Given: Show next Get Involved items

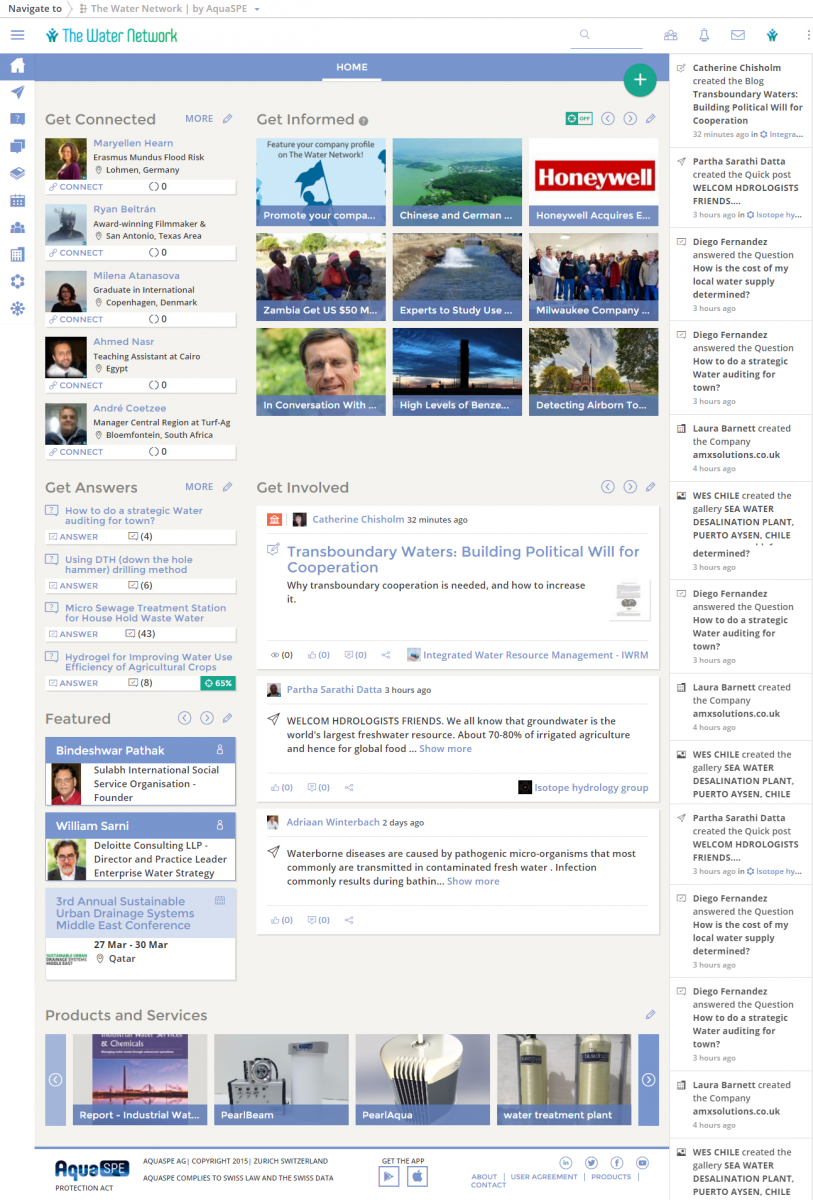Looking at the screenshot, I should [x=630, y=487].
